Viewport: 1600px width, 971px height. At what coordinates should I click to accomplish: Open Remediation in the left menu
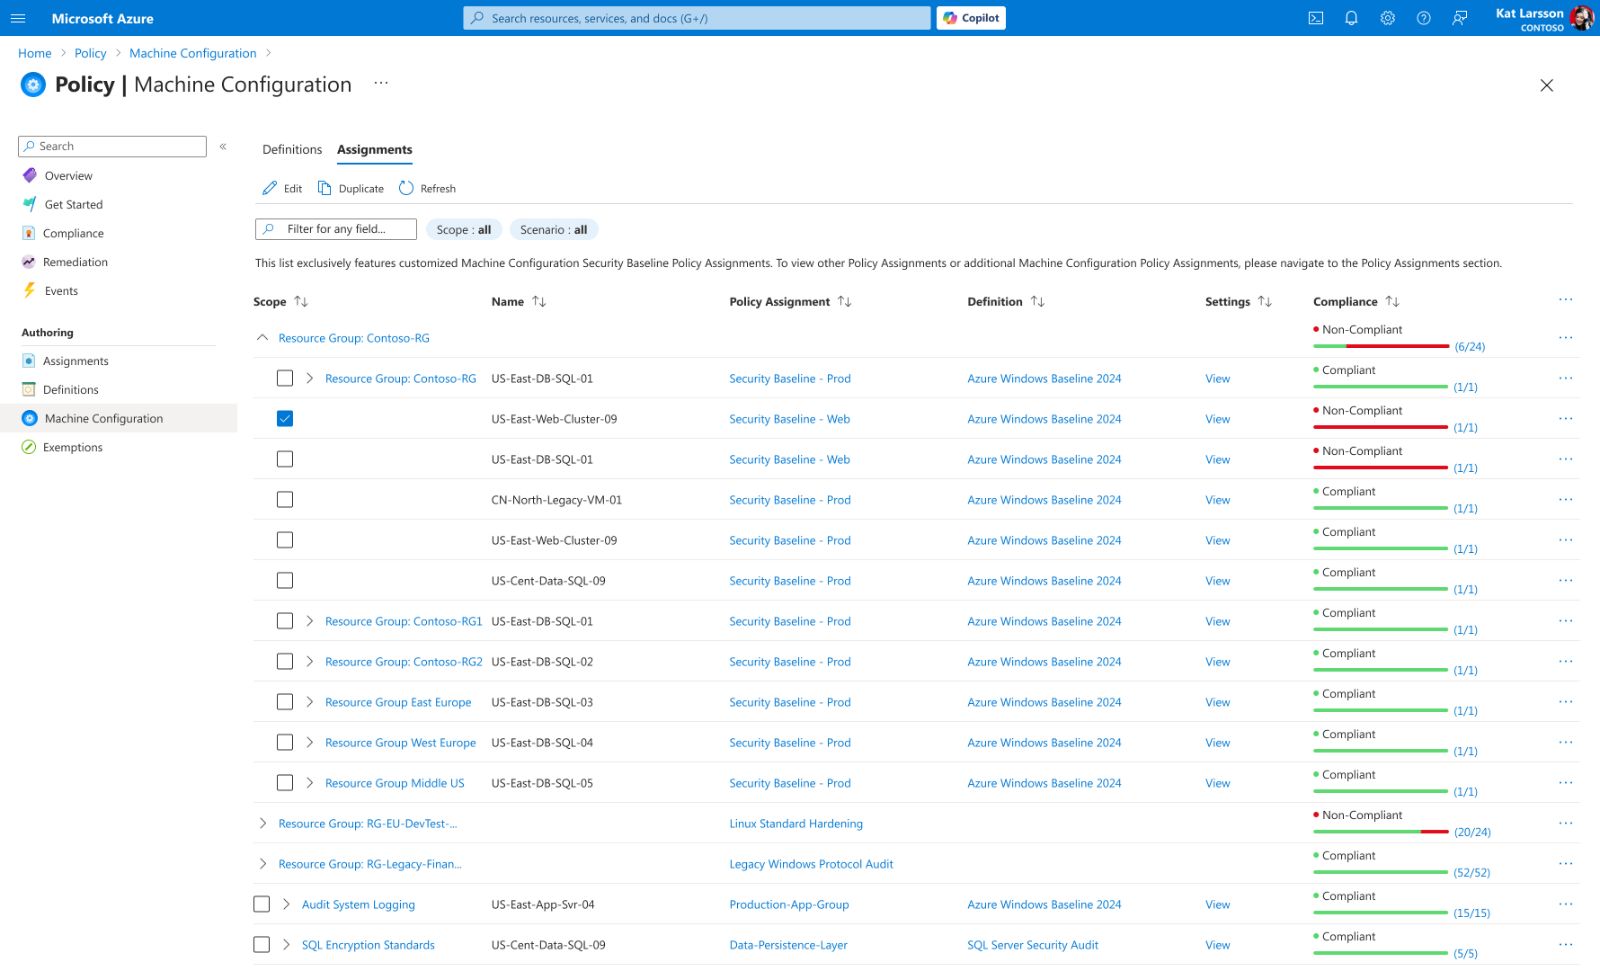coord(75,262)
